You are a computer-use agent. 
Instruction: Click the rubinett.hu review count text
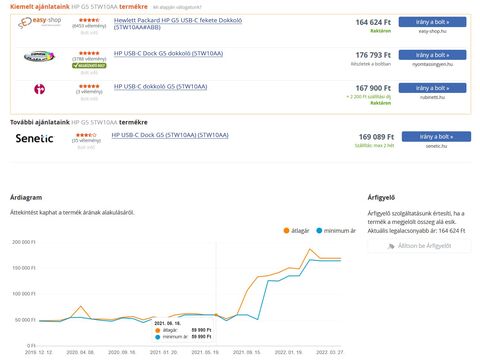89,92
